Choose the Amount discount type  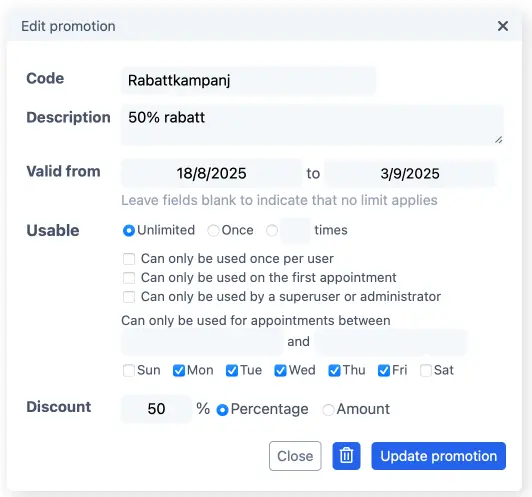328,410
